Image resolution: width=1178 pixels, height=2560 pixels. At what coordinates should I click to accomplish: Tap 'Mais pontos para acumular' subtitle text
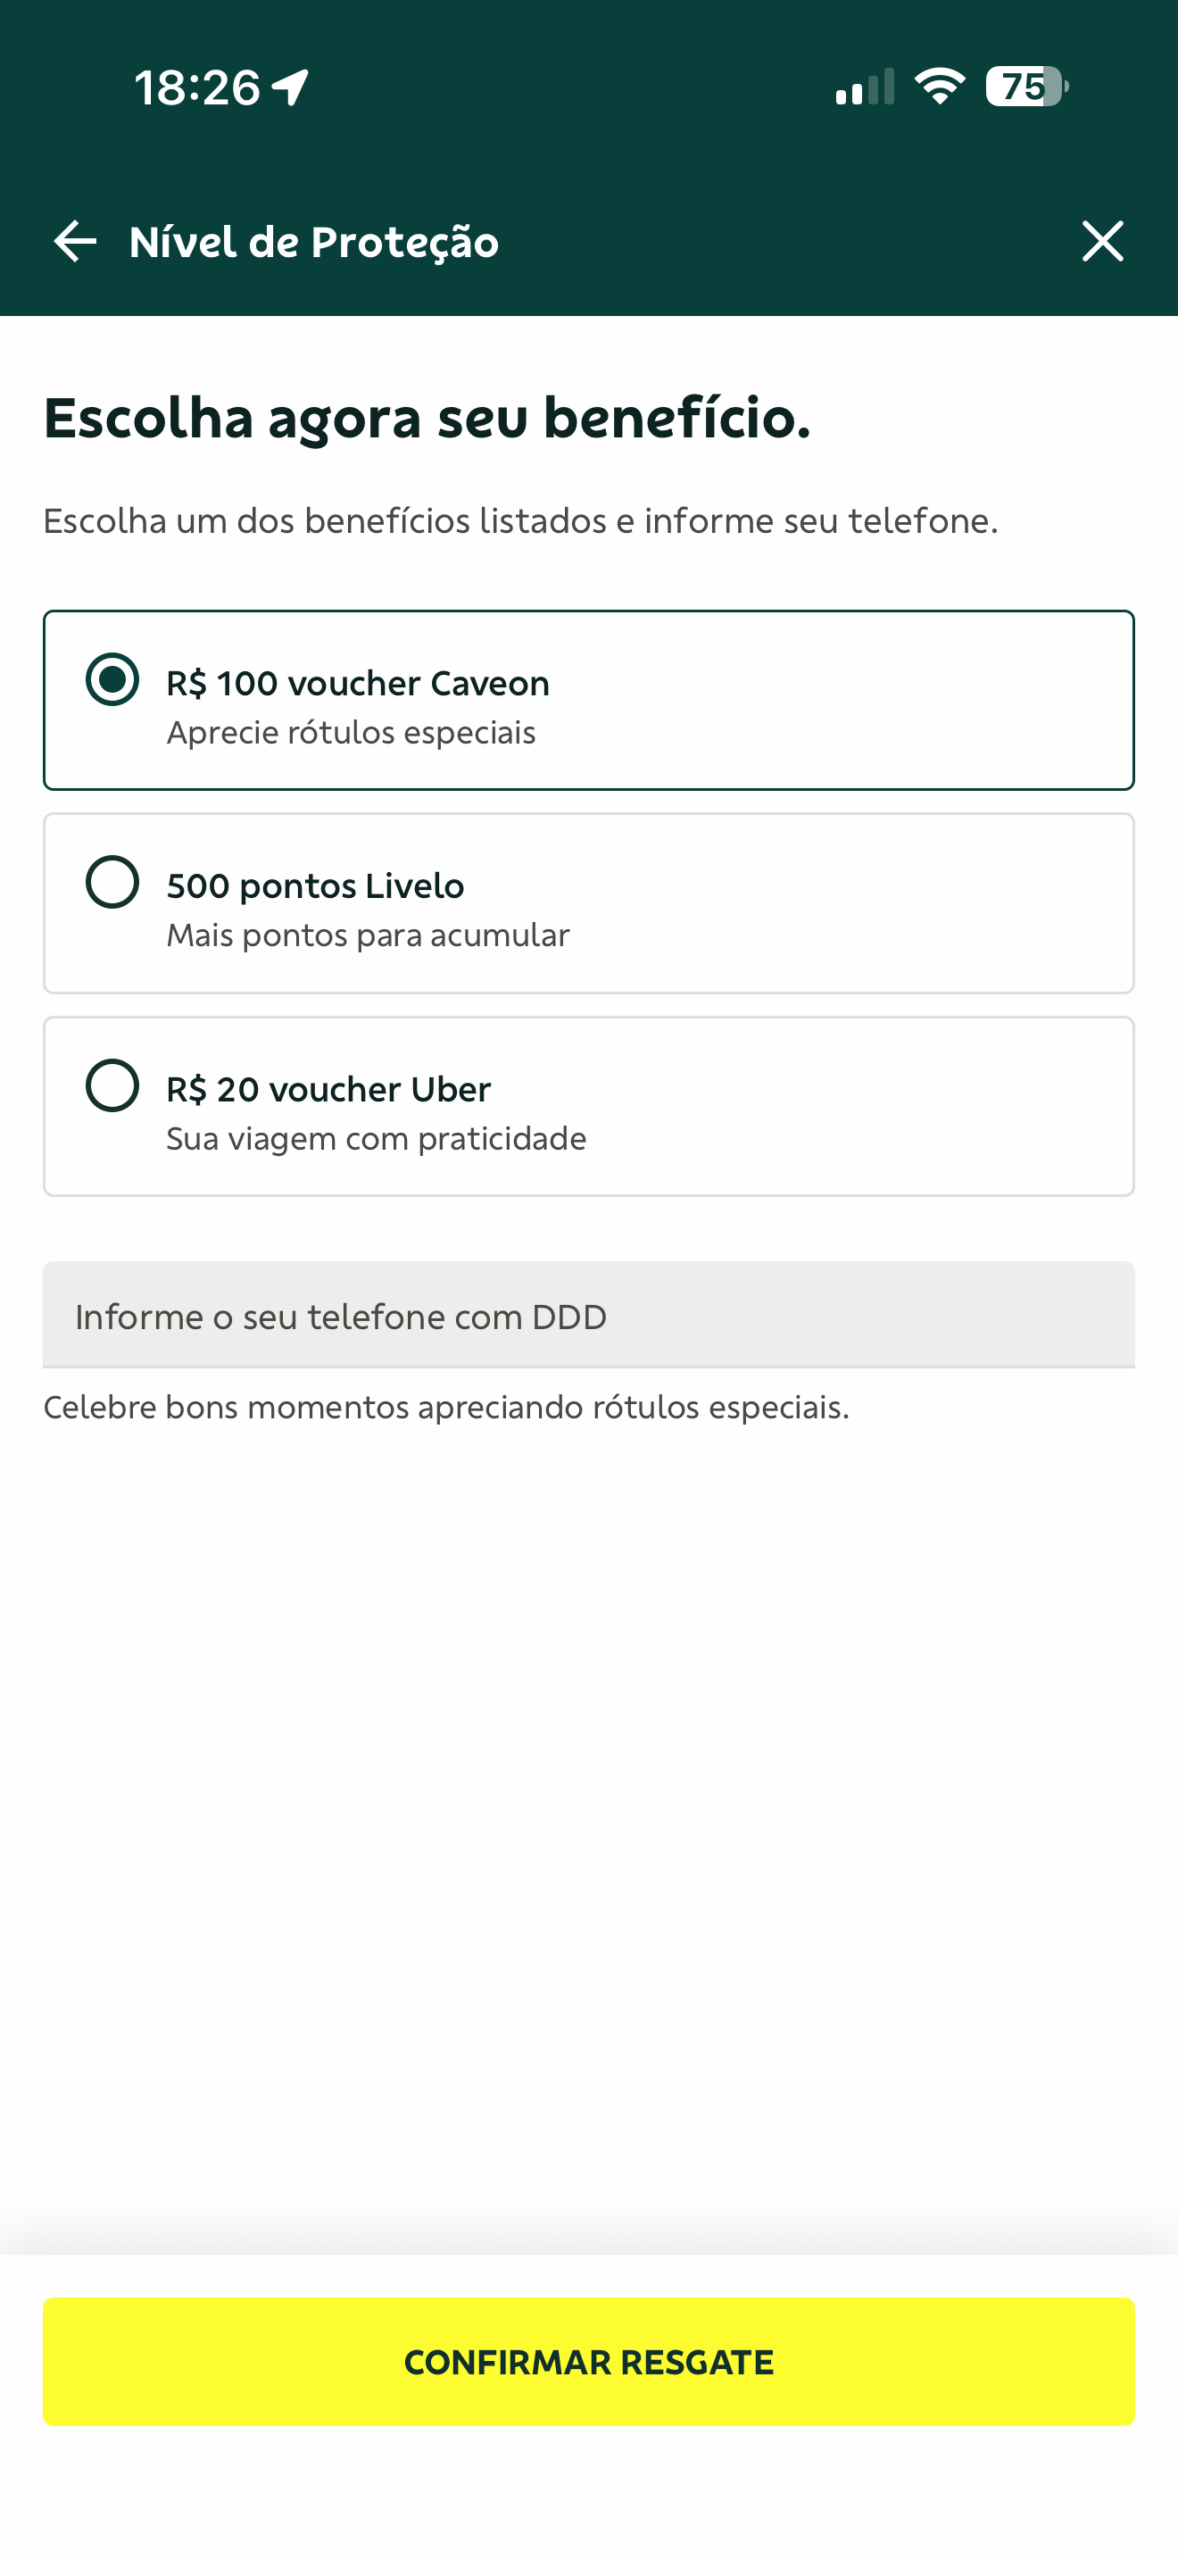click(x=368, y=936)
